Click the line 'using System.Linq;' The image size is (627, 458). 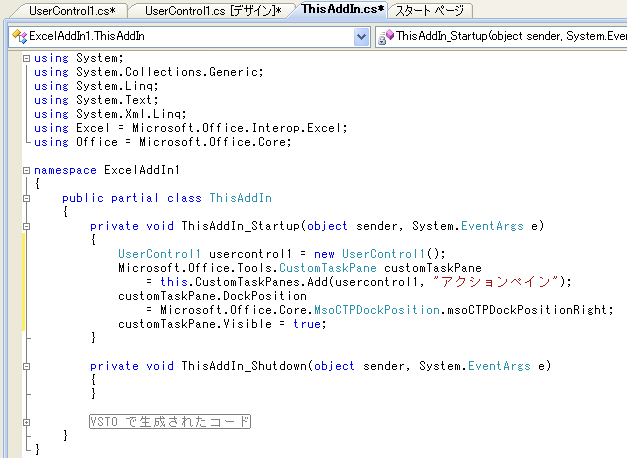point(96,86)
